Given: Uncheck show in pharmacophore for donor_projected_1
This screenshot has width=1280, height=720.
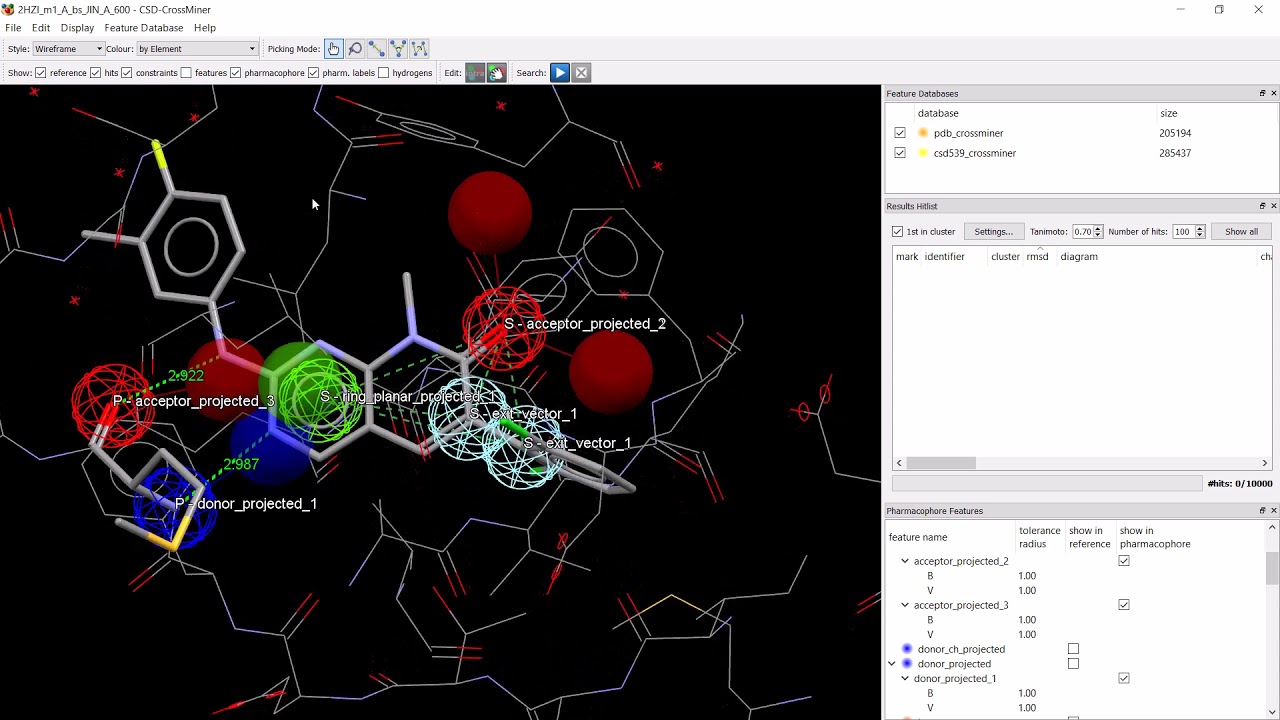Looking at the screenshot, I should [1124, 678].
